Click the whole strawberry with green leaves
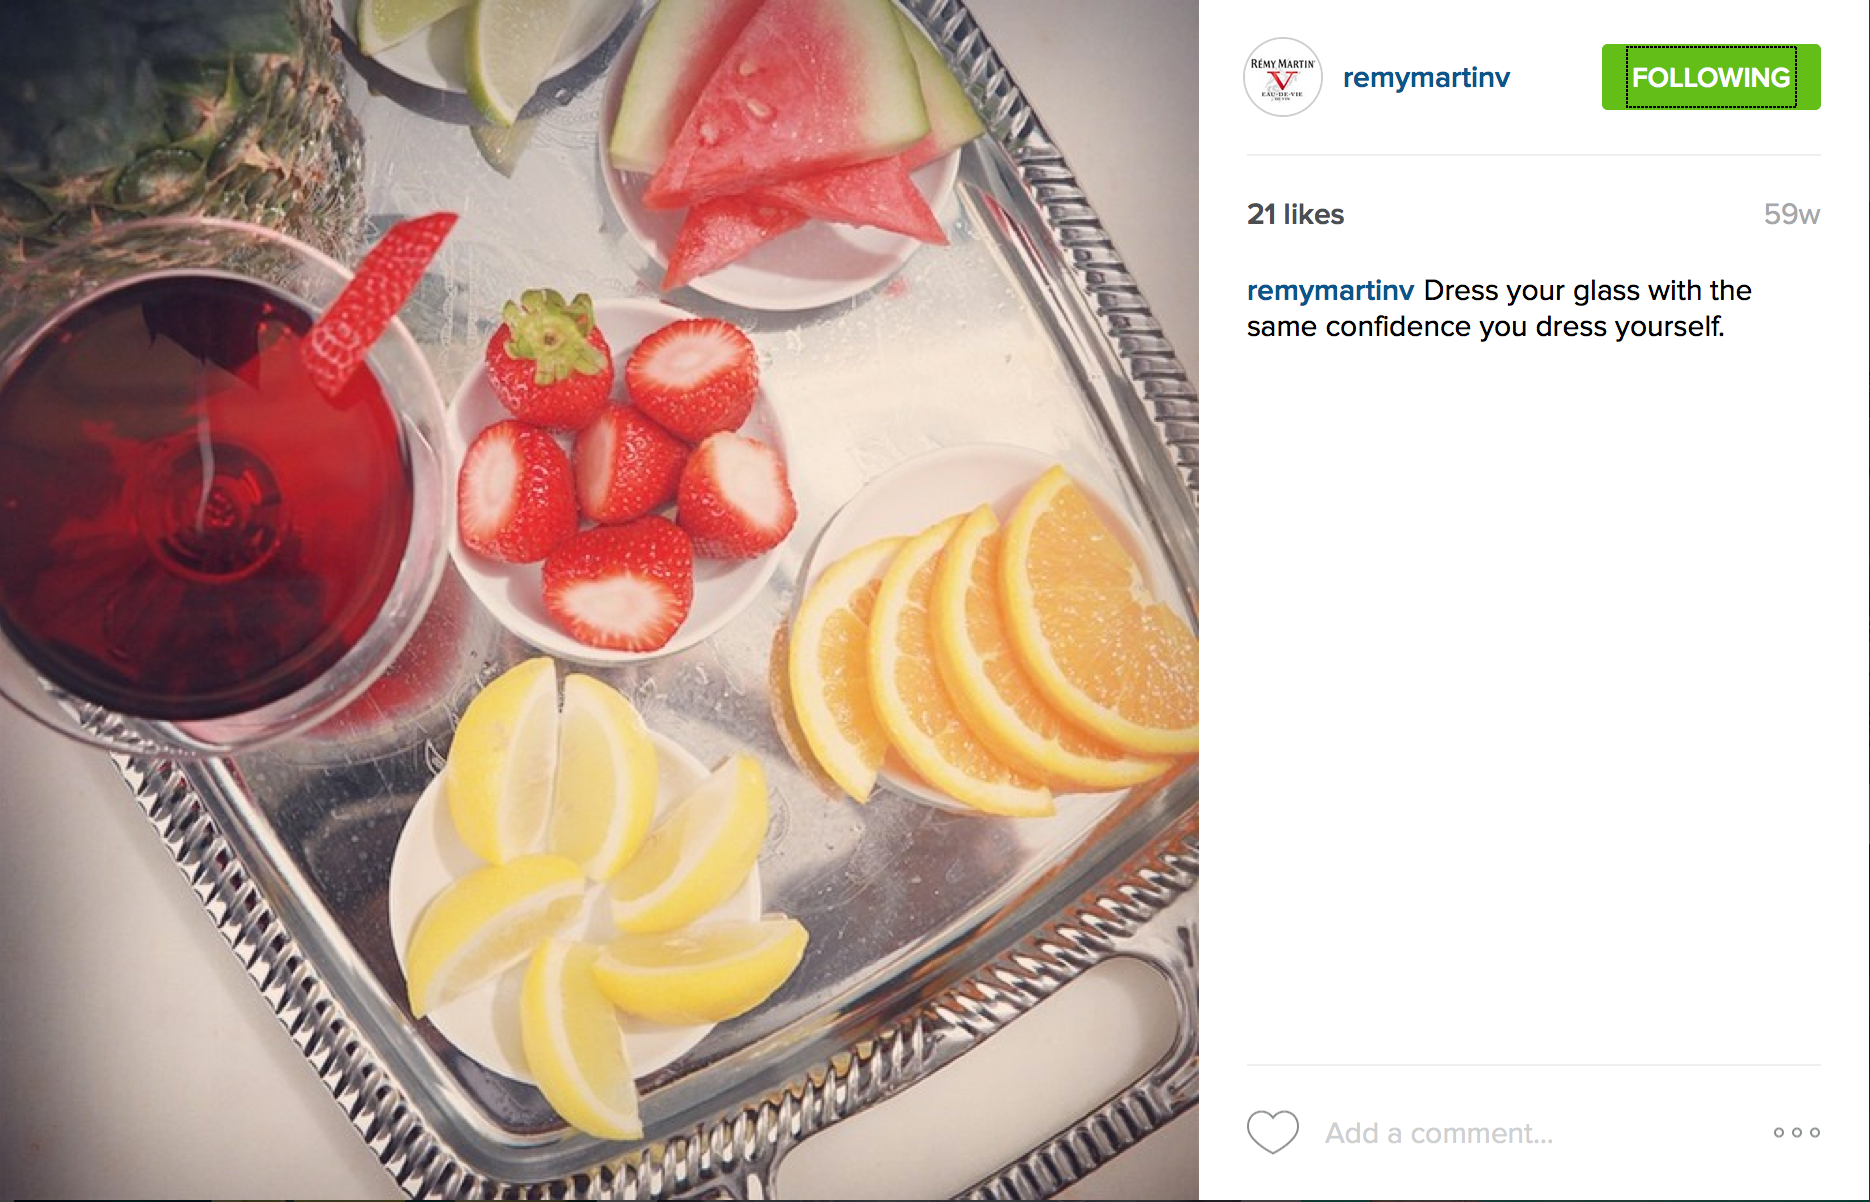 click(548, 358)
